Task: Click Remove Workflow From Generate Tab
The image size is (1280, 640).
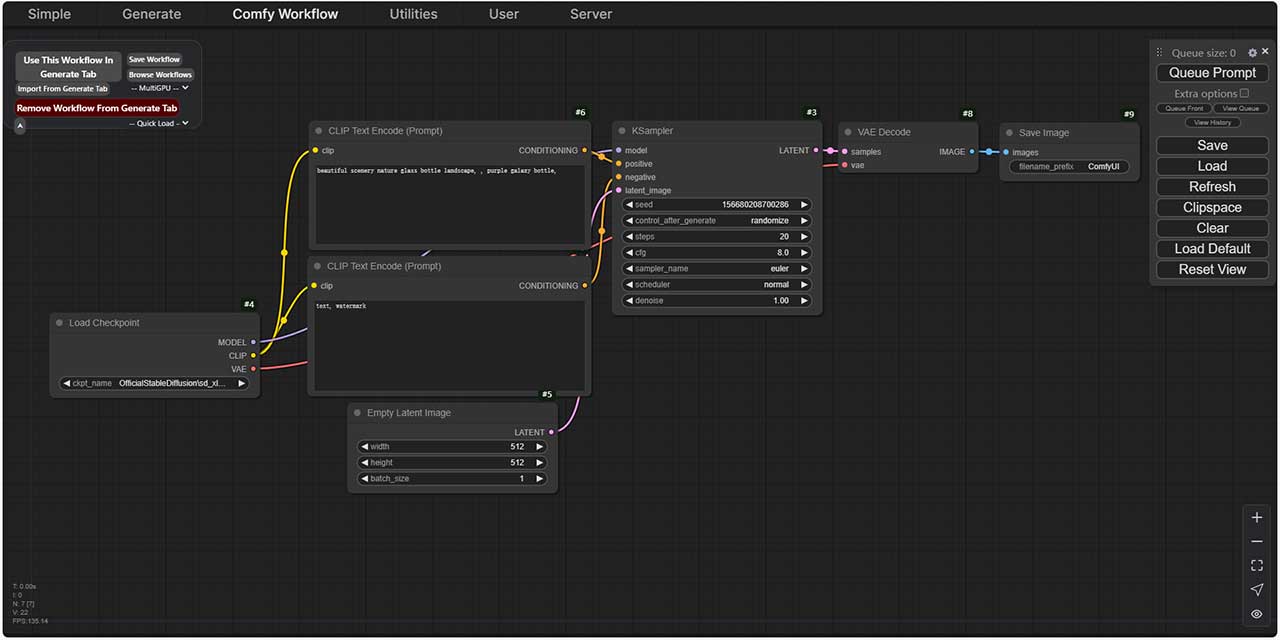Action: pyautogui.click(x=97, y=108)
